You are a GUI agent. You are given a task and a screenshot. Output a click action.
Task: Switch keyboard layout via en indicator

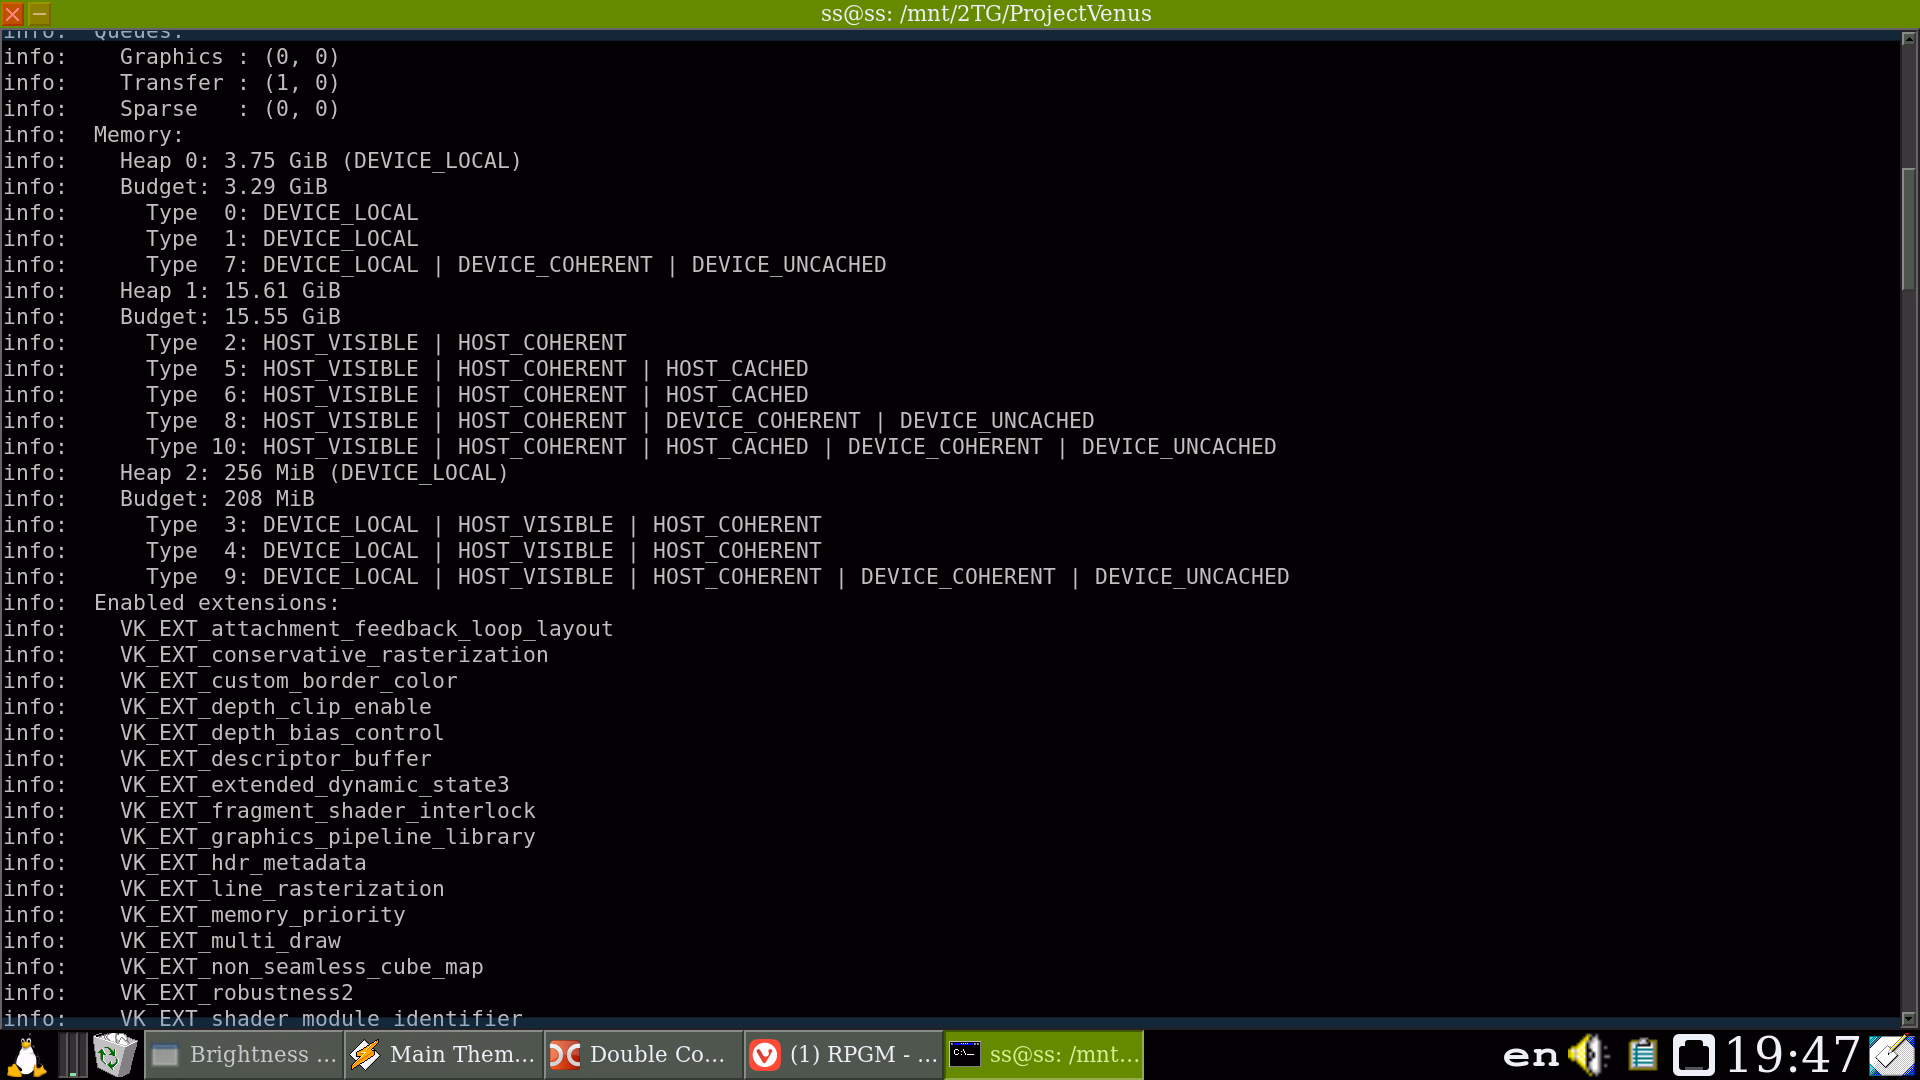[1531, 1055]
